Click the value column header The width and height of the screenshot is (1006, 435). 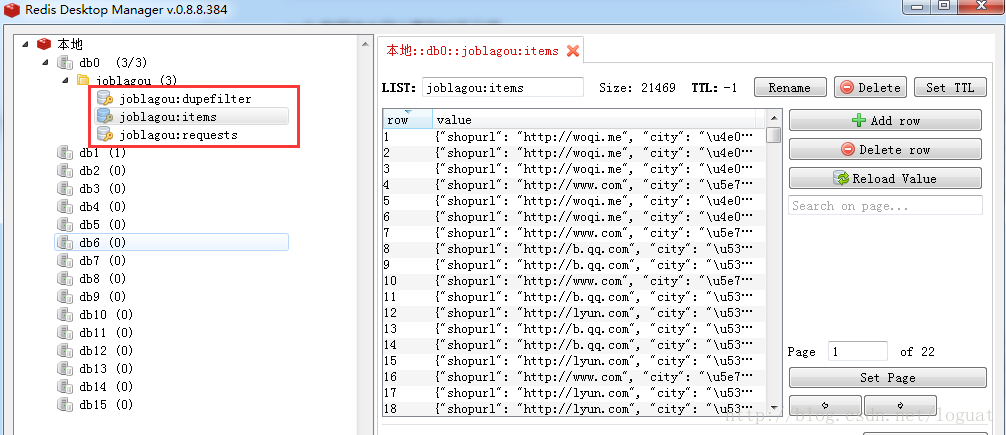pyautogui.click(x=593, y=119)
